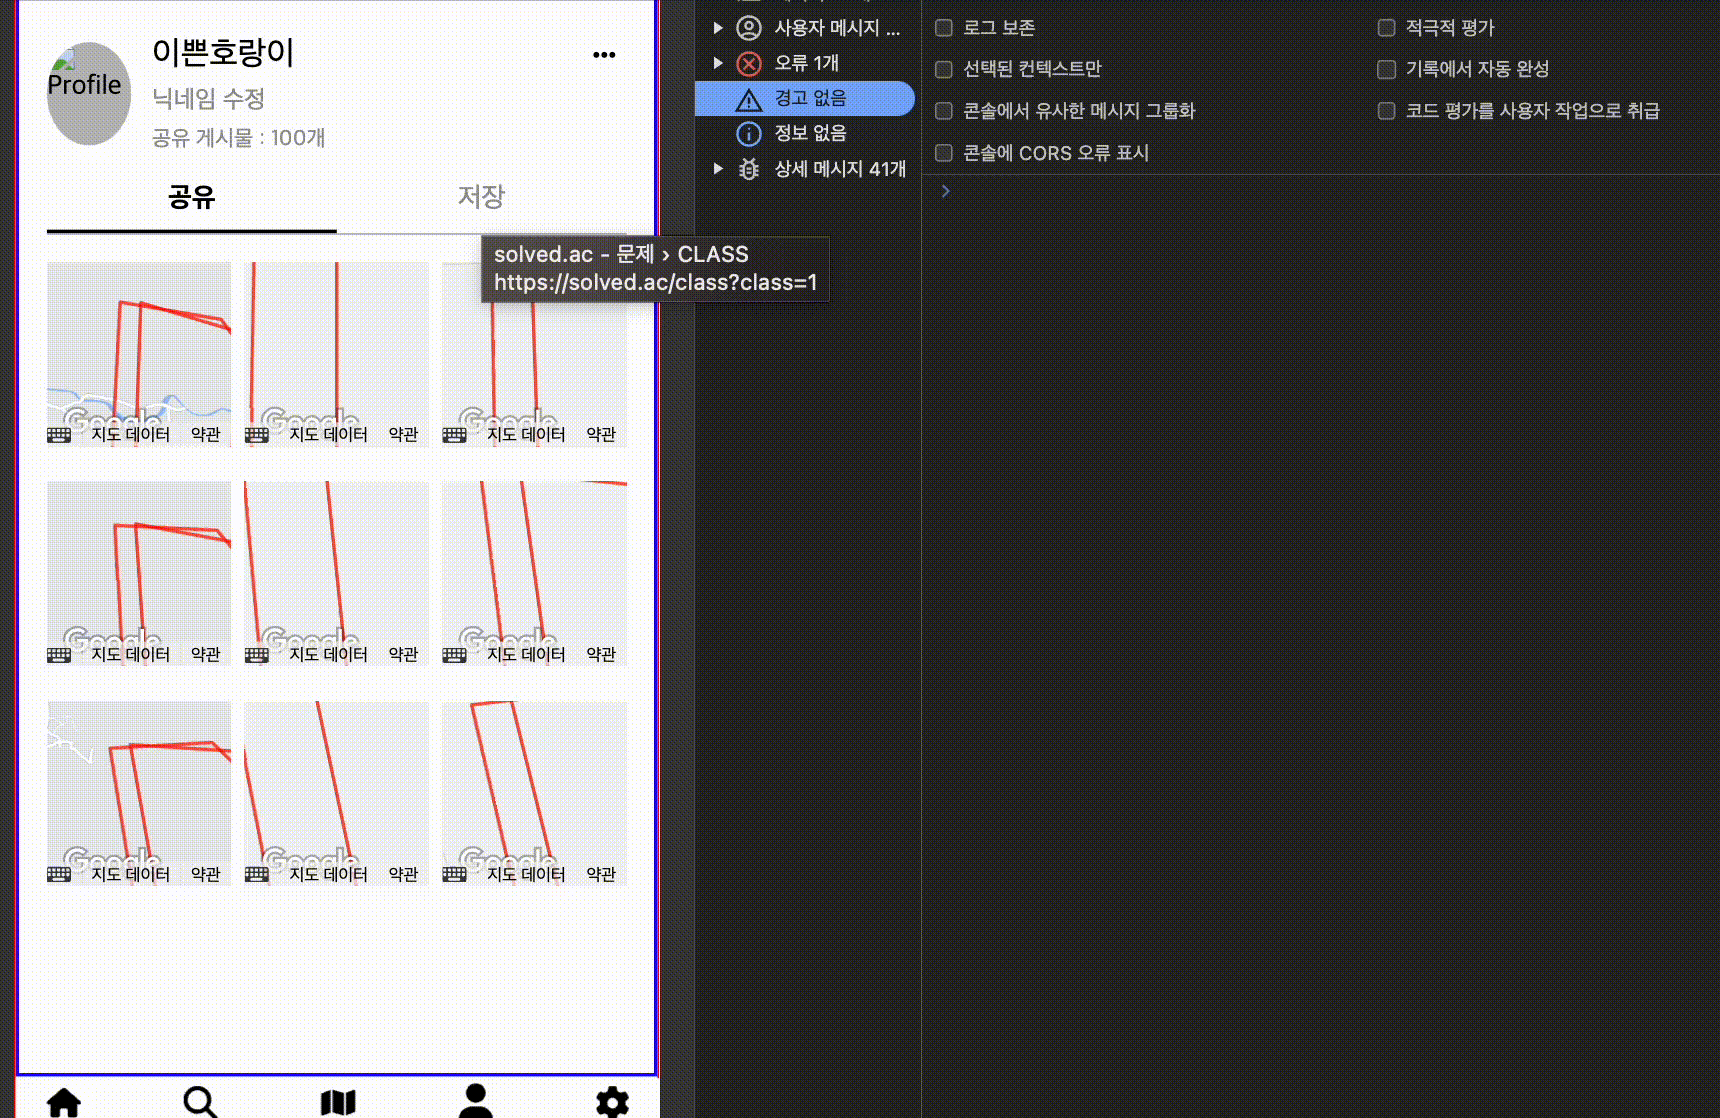Open the search magnifier icon

[200, 1102]
